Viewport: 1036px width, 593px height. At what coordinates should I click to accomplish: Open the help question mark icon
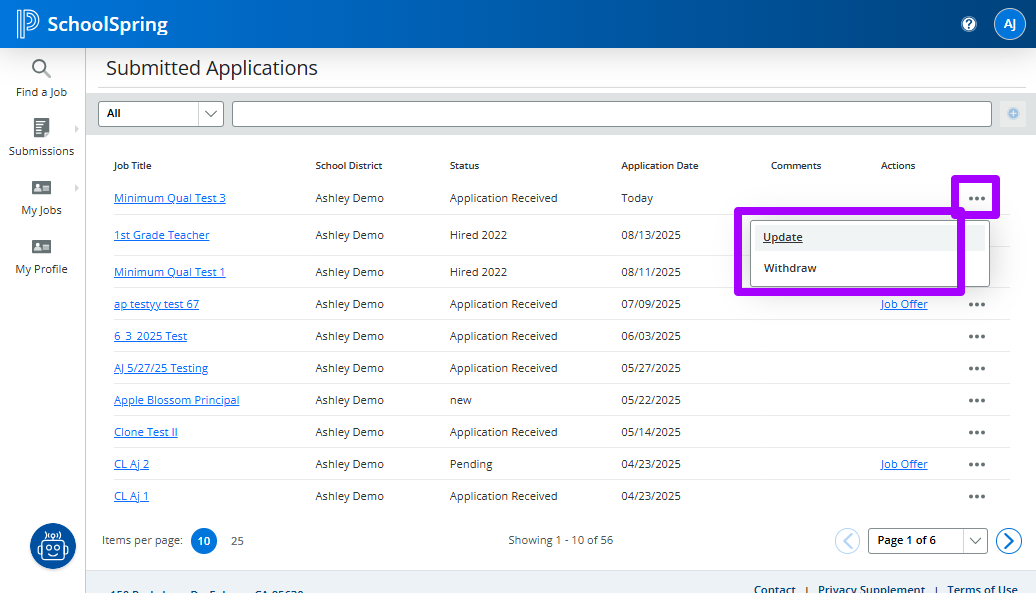pos(968,23)
